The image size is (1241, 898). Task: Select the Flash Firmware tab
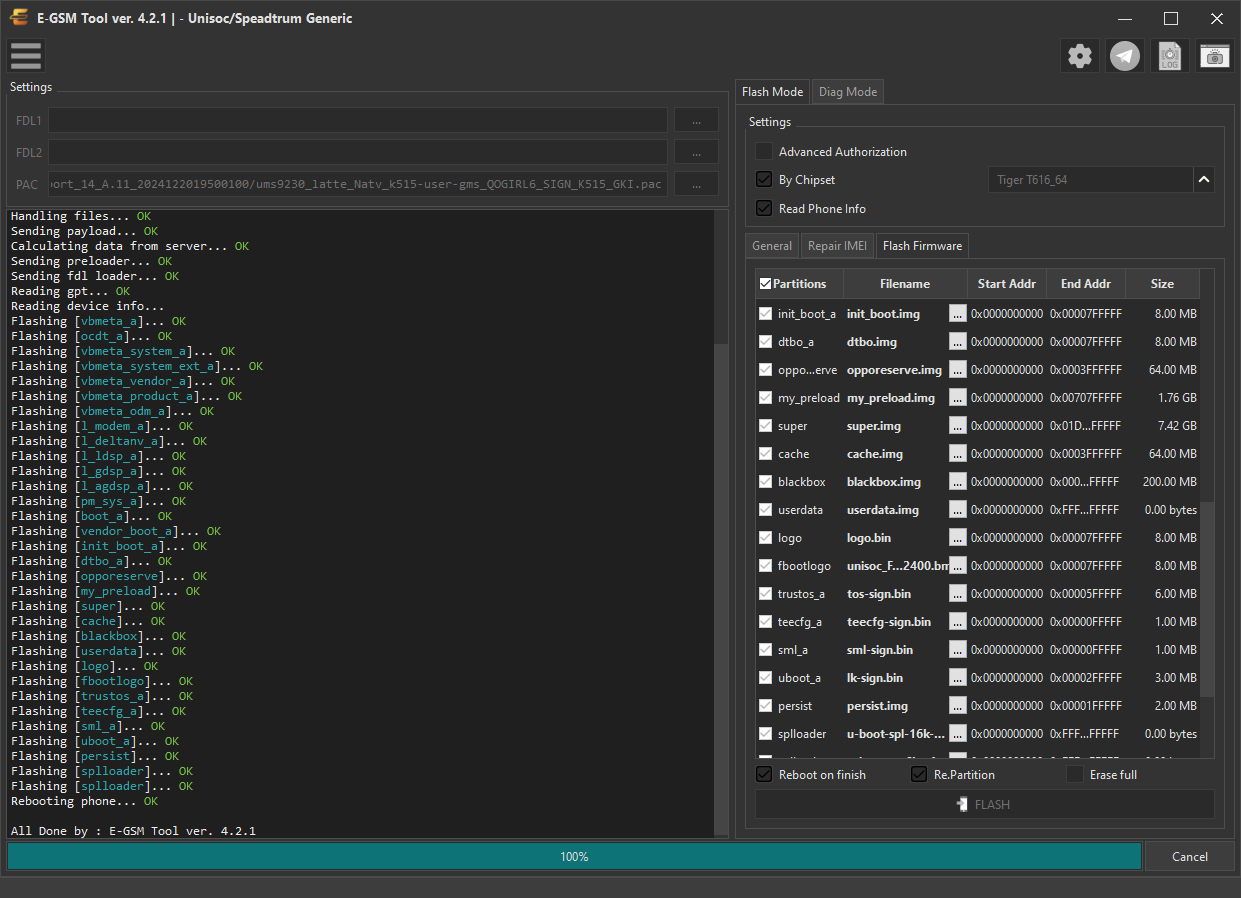pyautogui.click(x=922, y=246)
